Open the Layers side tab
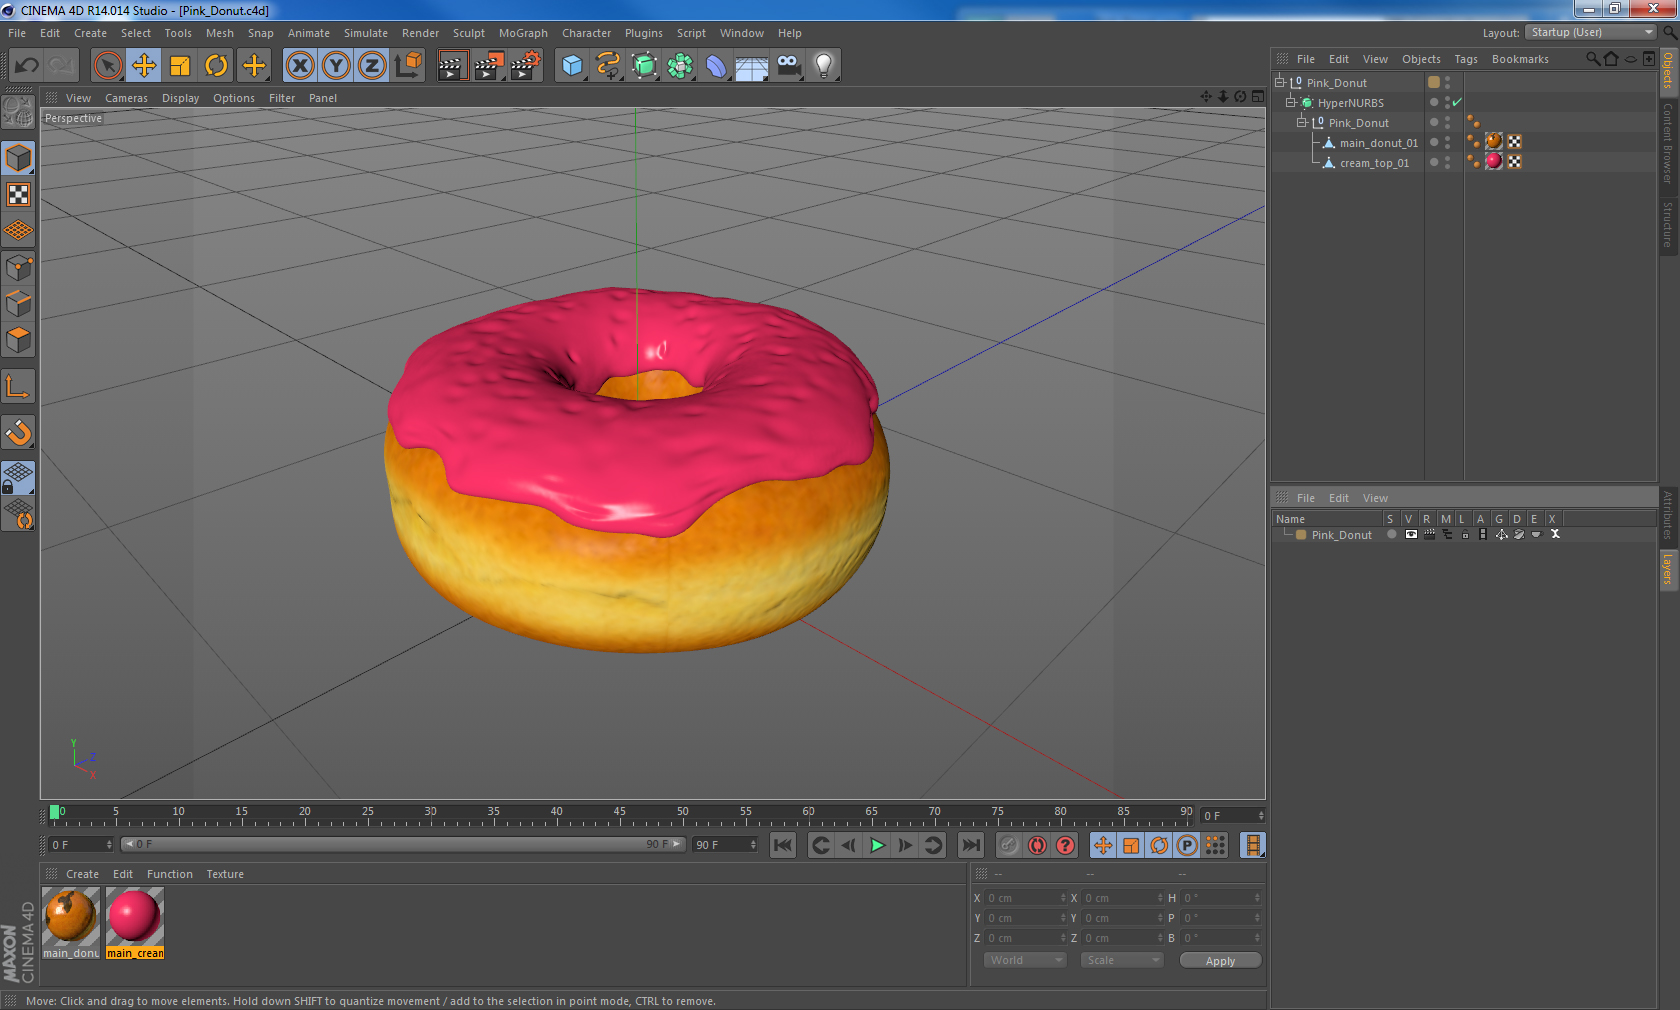 (1668, 570)
